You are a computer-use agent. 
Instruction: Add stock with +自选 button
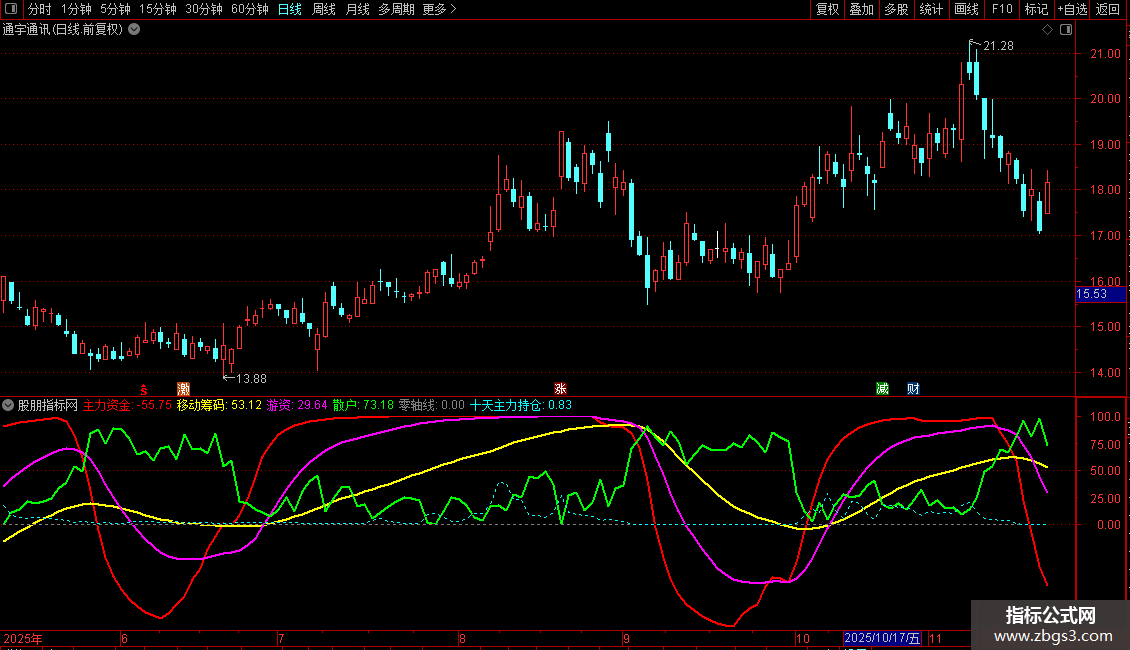pyautogui.click(x=1072, y=9)
